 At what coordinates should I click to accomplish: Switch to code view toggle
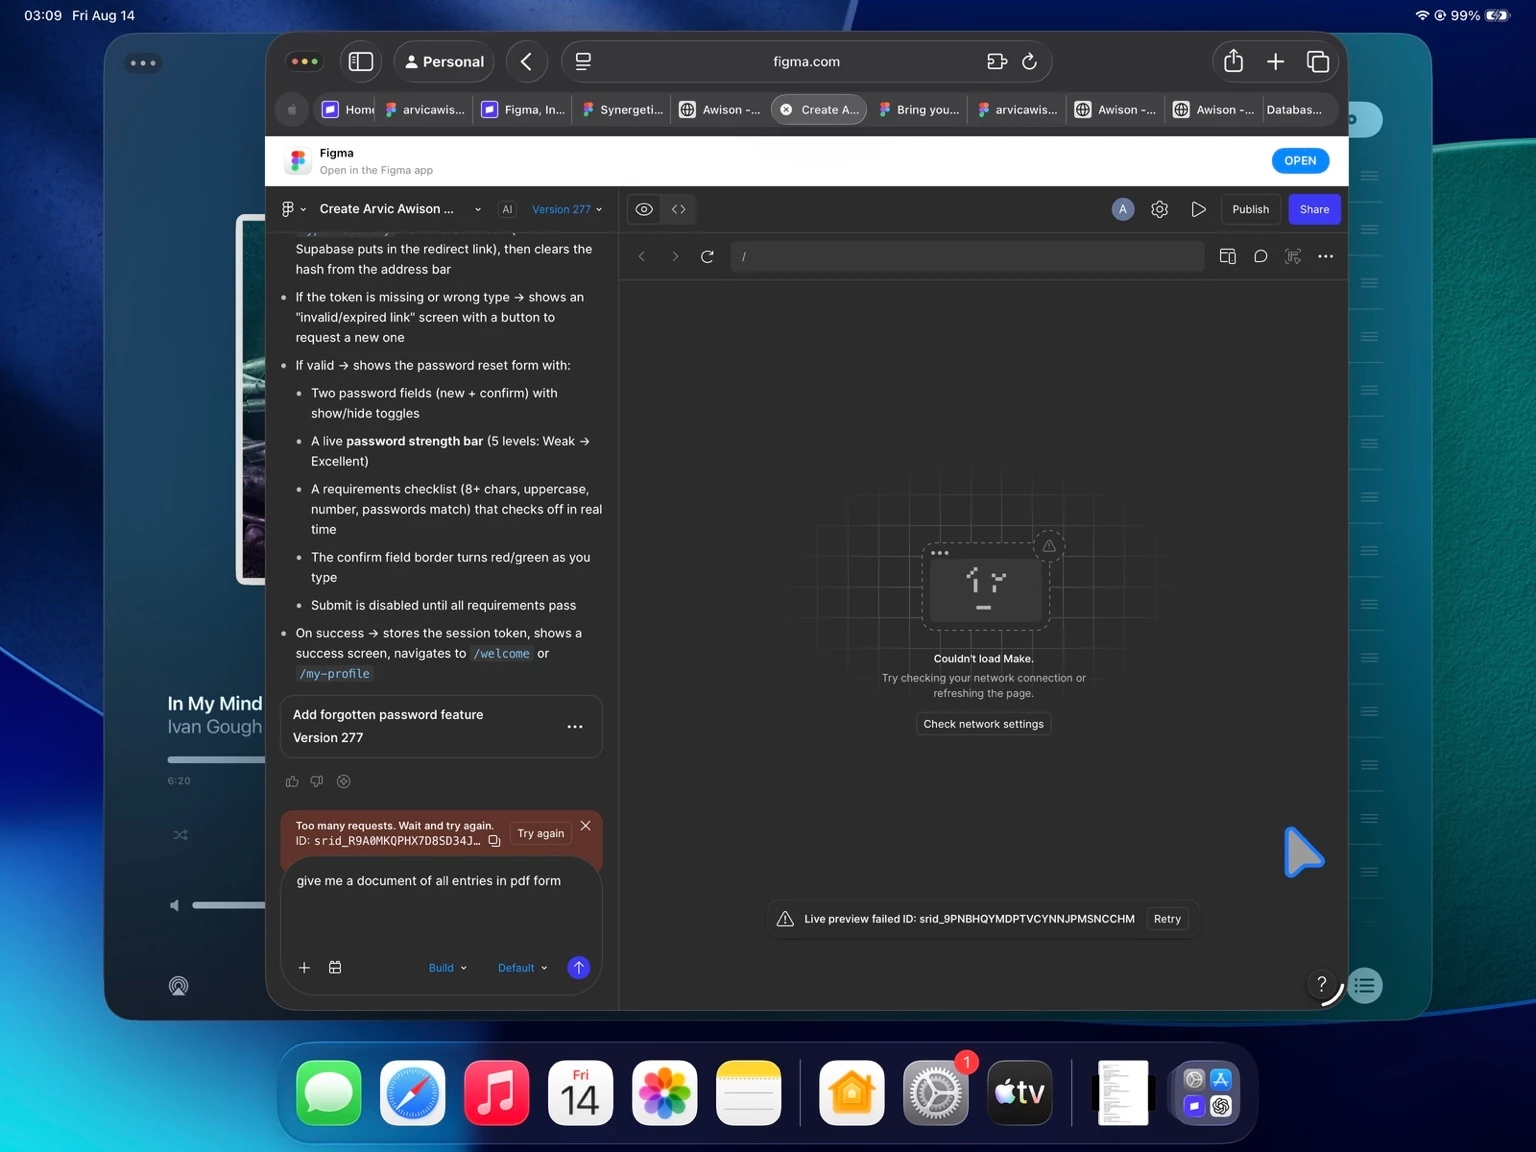click(679, 209)
